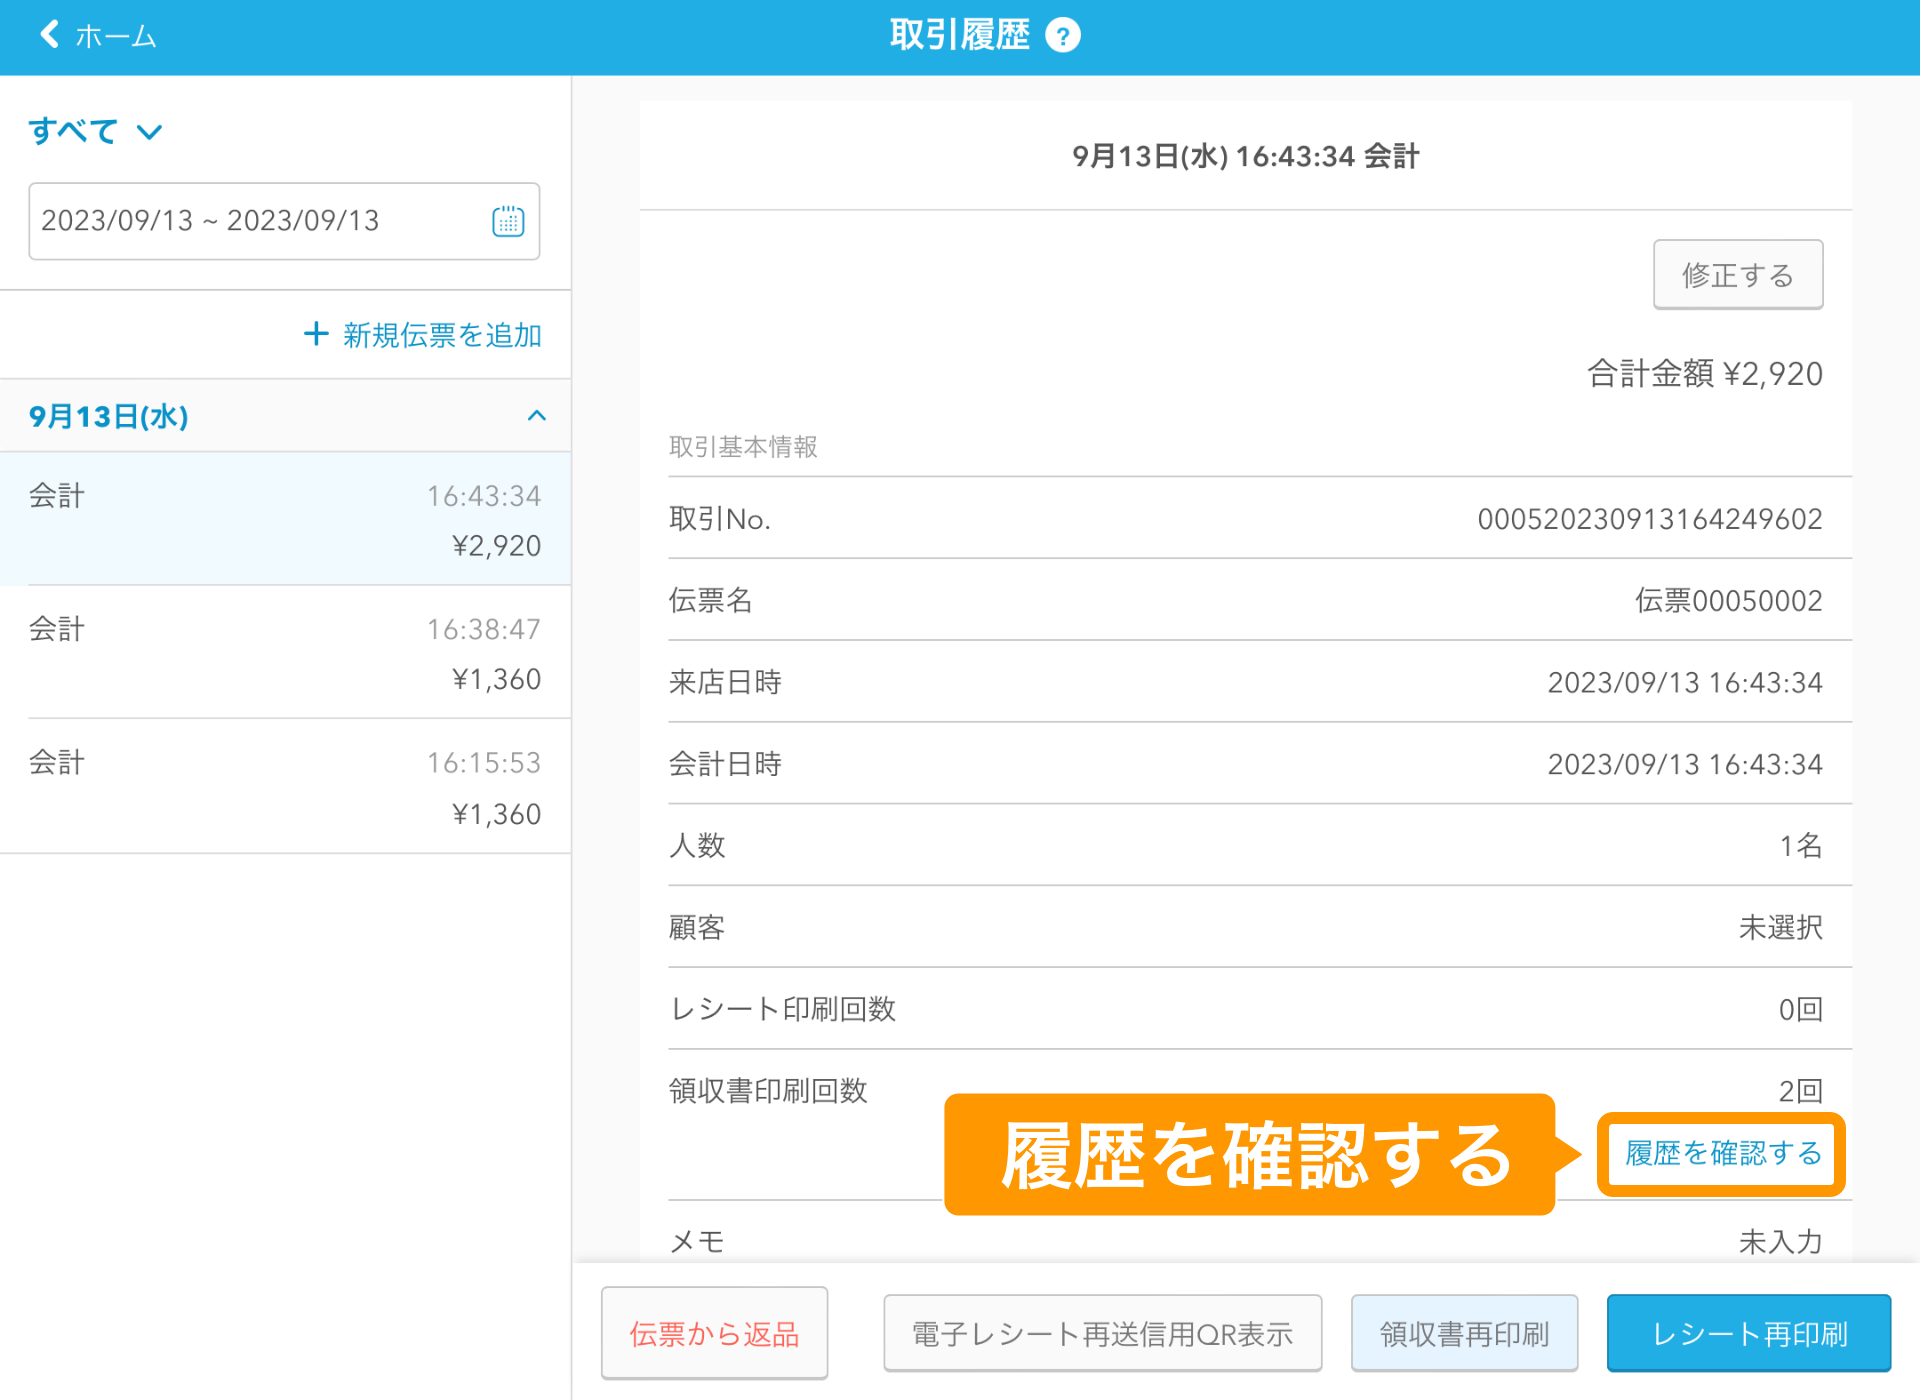Image resolution: width=1920 pixels, height=1400 pixels.
Task: Click the レシート印刷回数 0回 value
Action: pos(1801,1010)
